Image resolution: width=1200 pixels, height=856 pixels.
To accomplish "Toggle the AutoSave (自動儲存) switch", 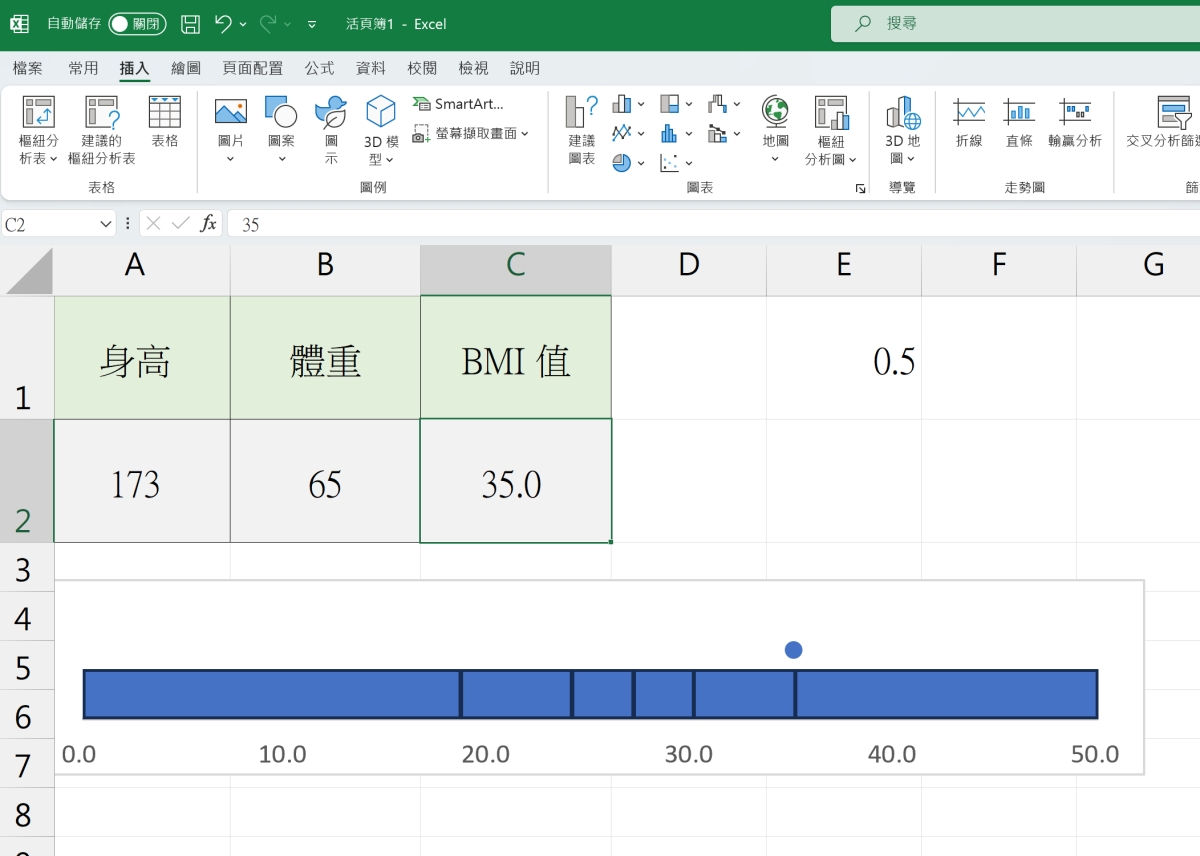I will [137, 24].
